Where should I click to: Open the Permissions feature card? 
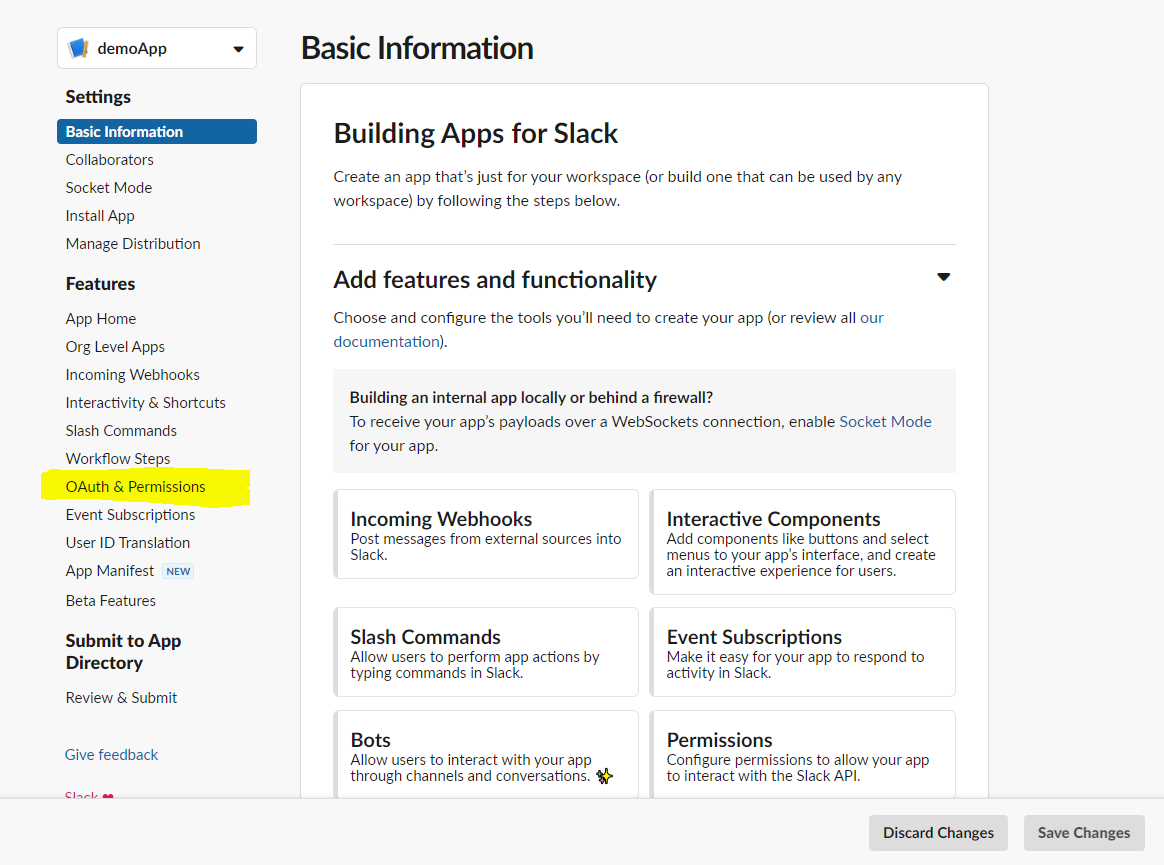coord(802,755)
